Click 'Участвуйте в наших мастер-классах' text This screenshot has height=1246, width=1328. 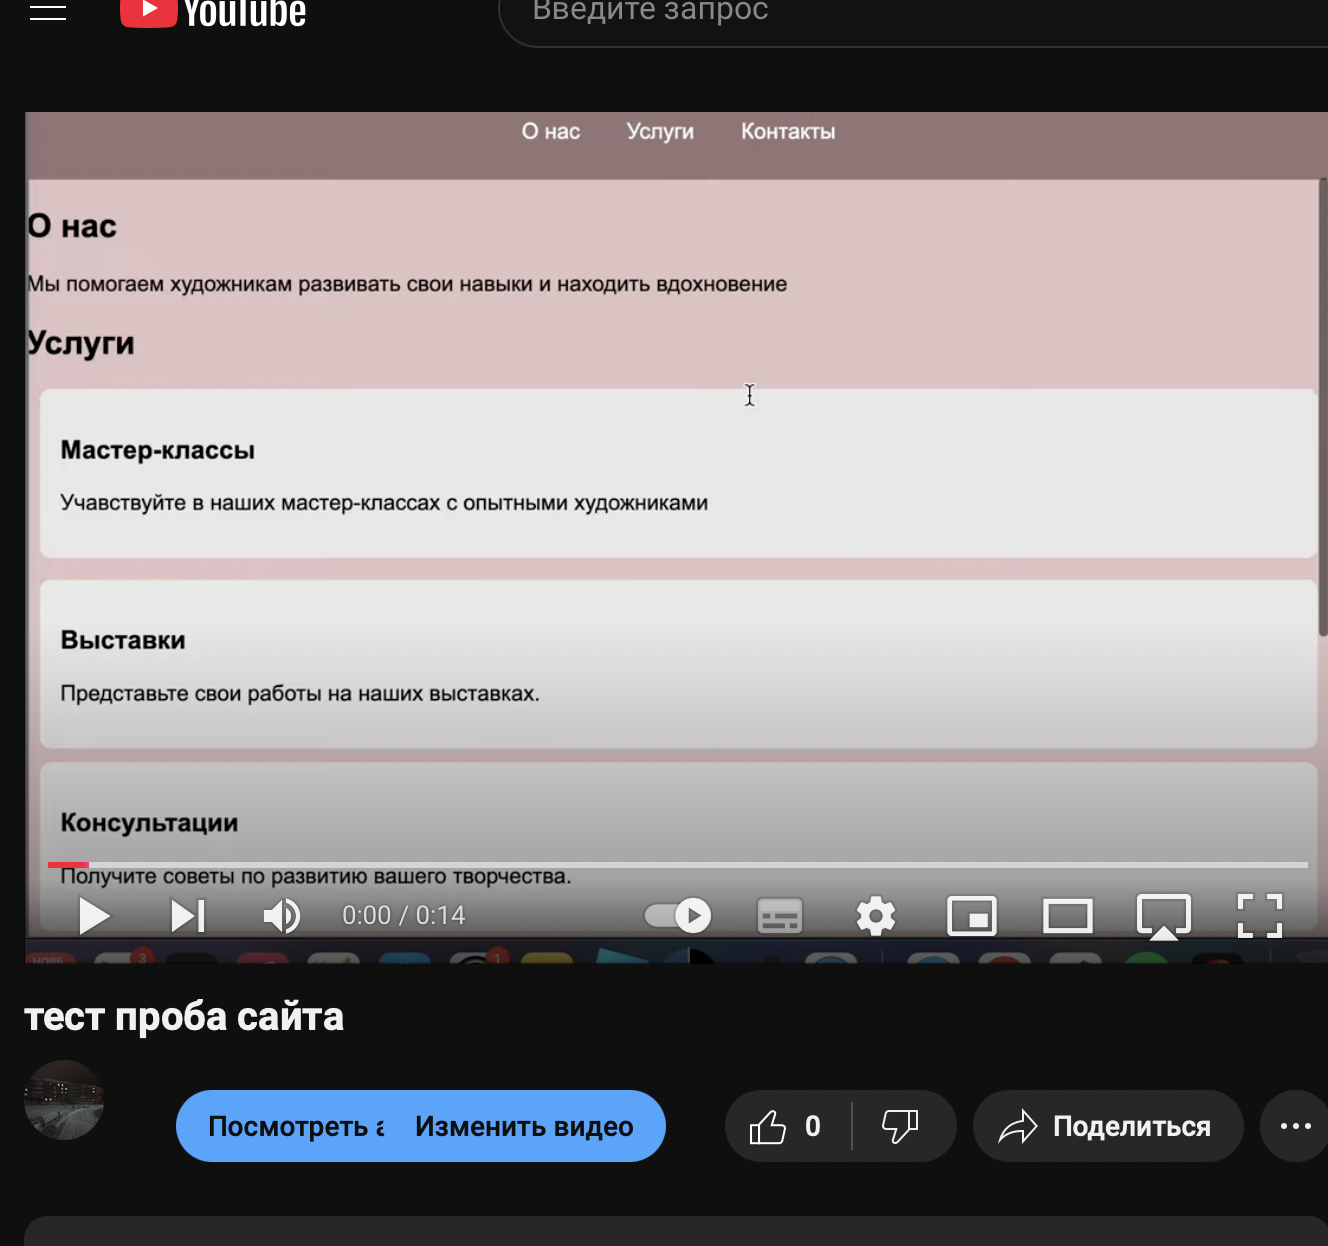pos(384,503)
